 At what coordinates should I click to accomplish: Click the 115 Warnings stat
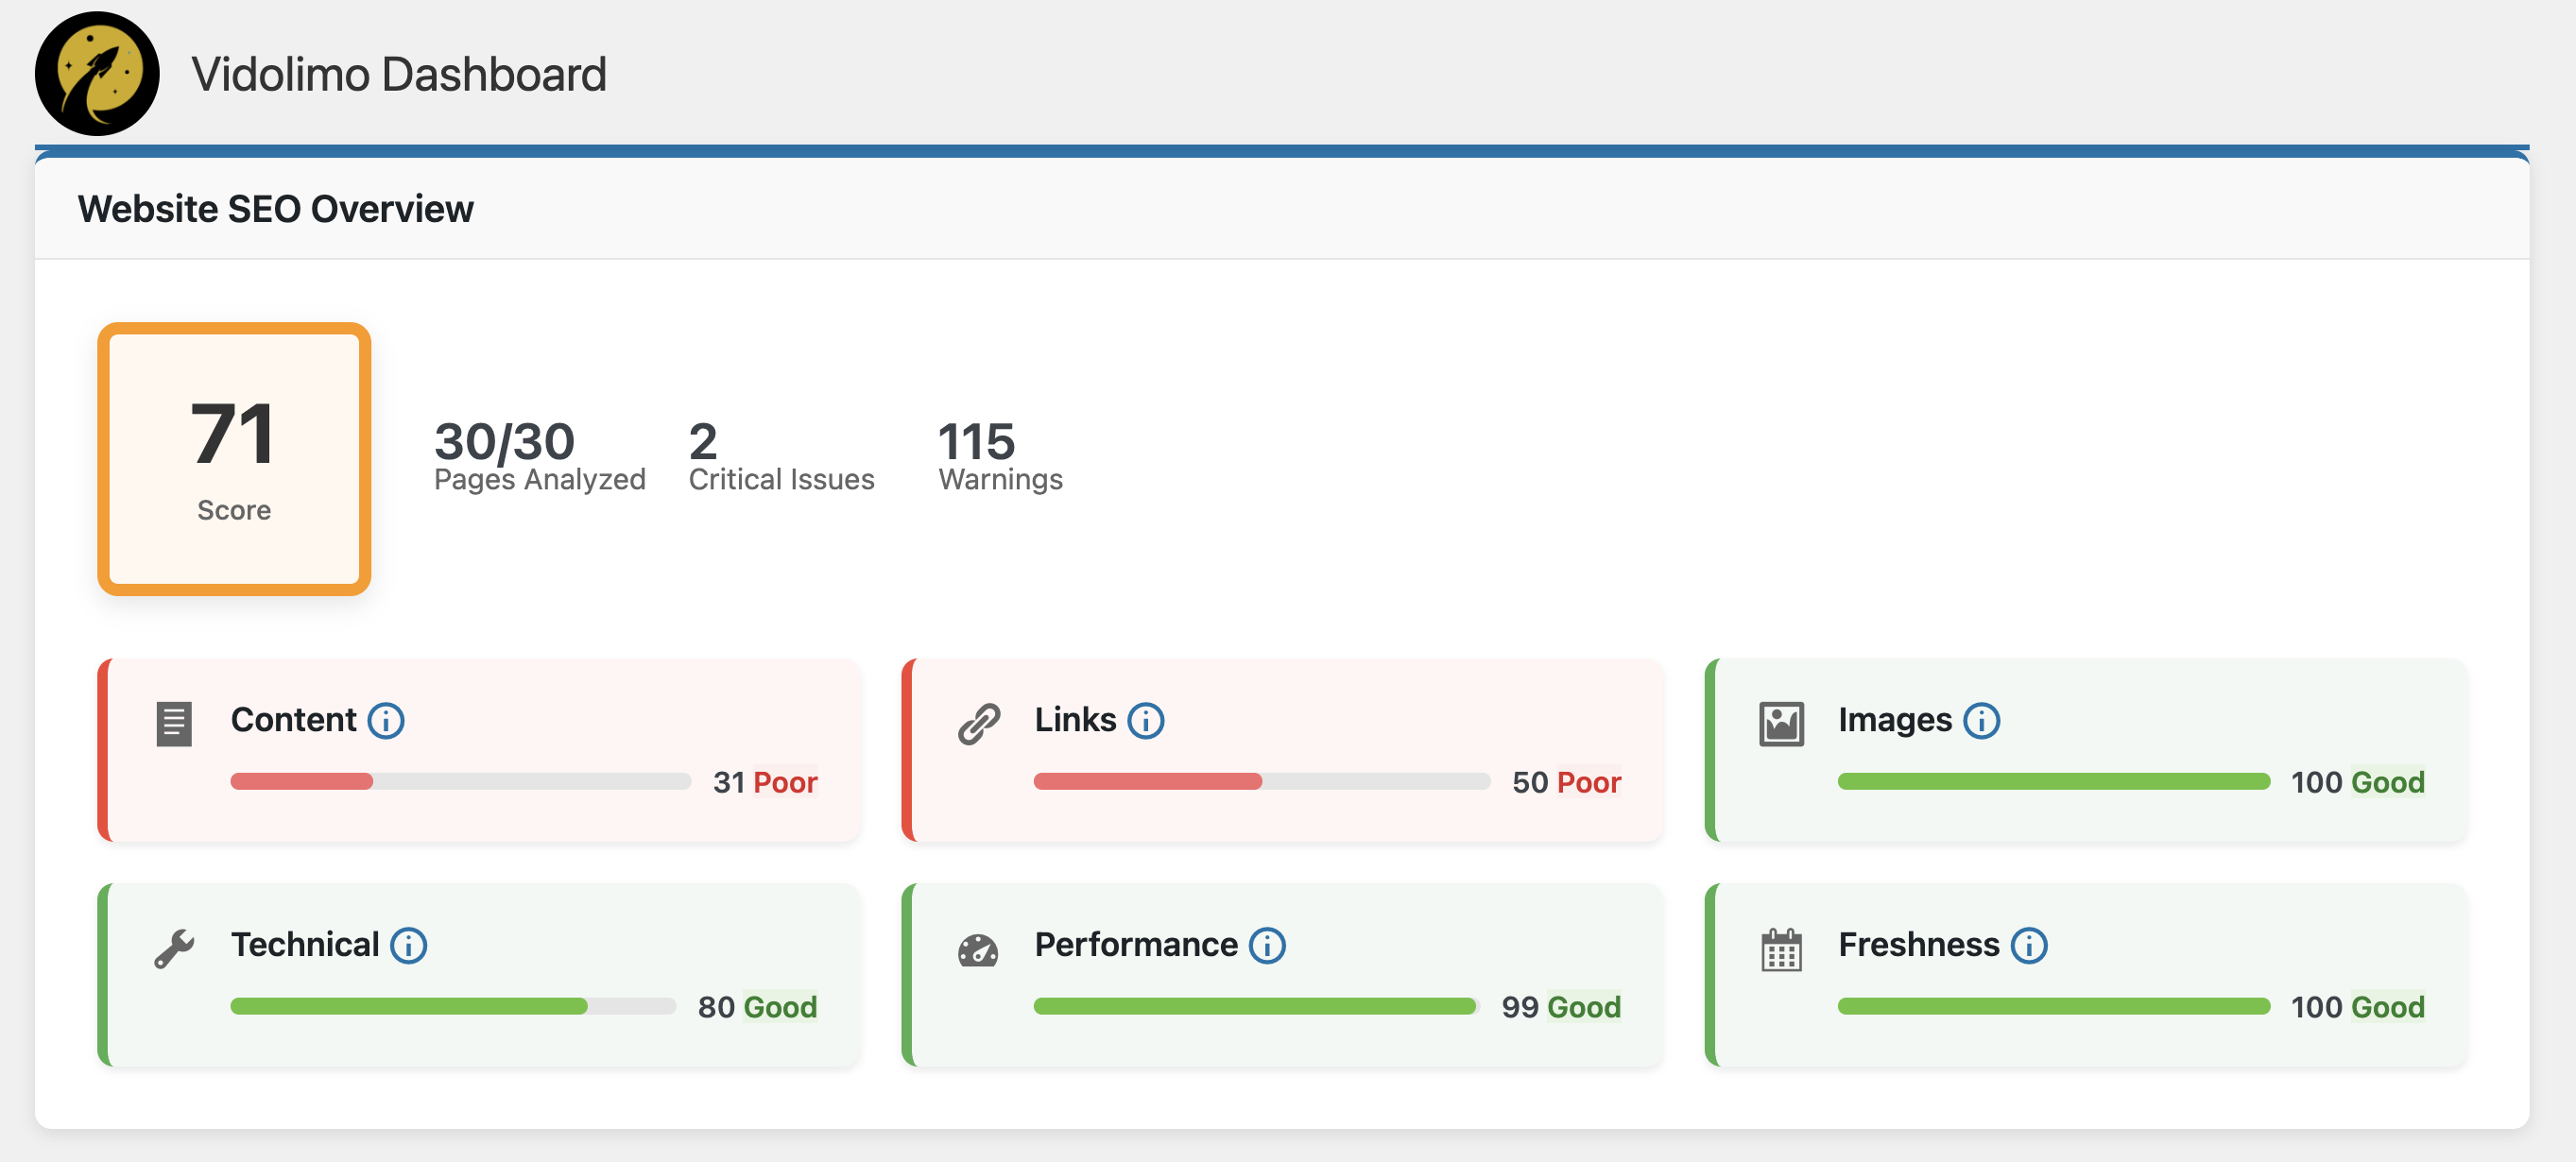pyautogui.click(x=999, y=455)
